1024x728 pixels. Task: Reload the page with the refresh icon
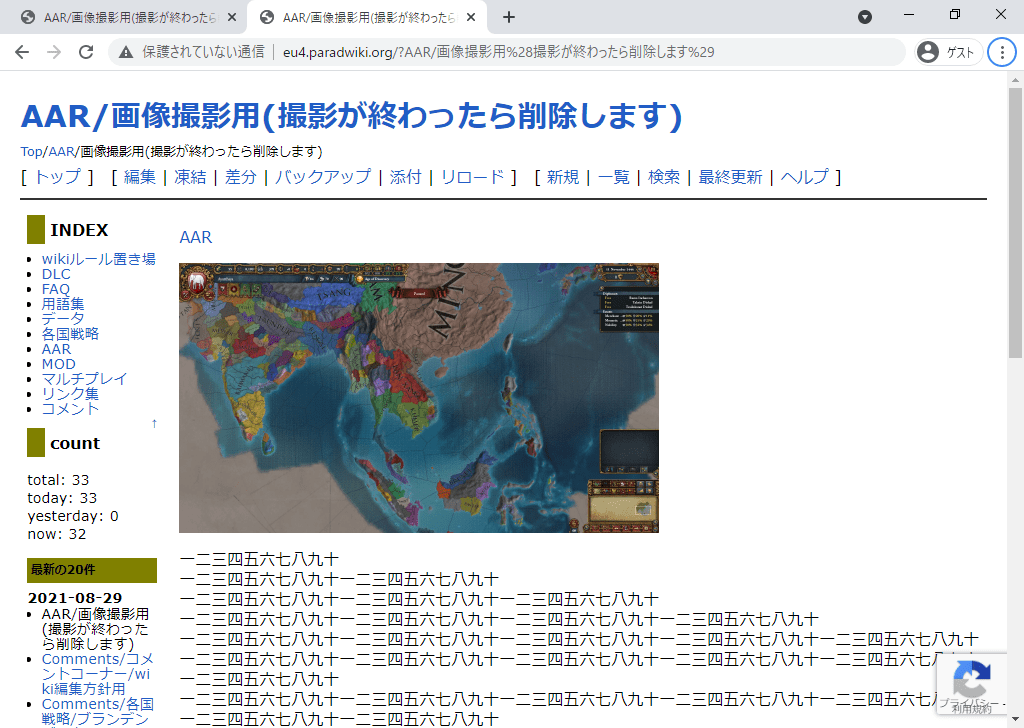[86, 52]
